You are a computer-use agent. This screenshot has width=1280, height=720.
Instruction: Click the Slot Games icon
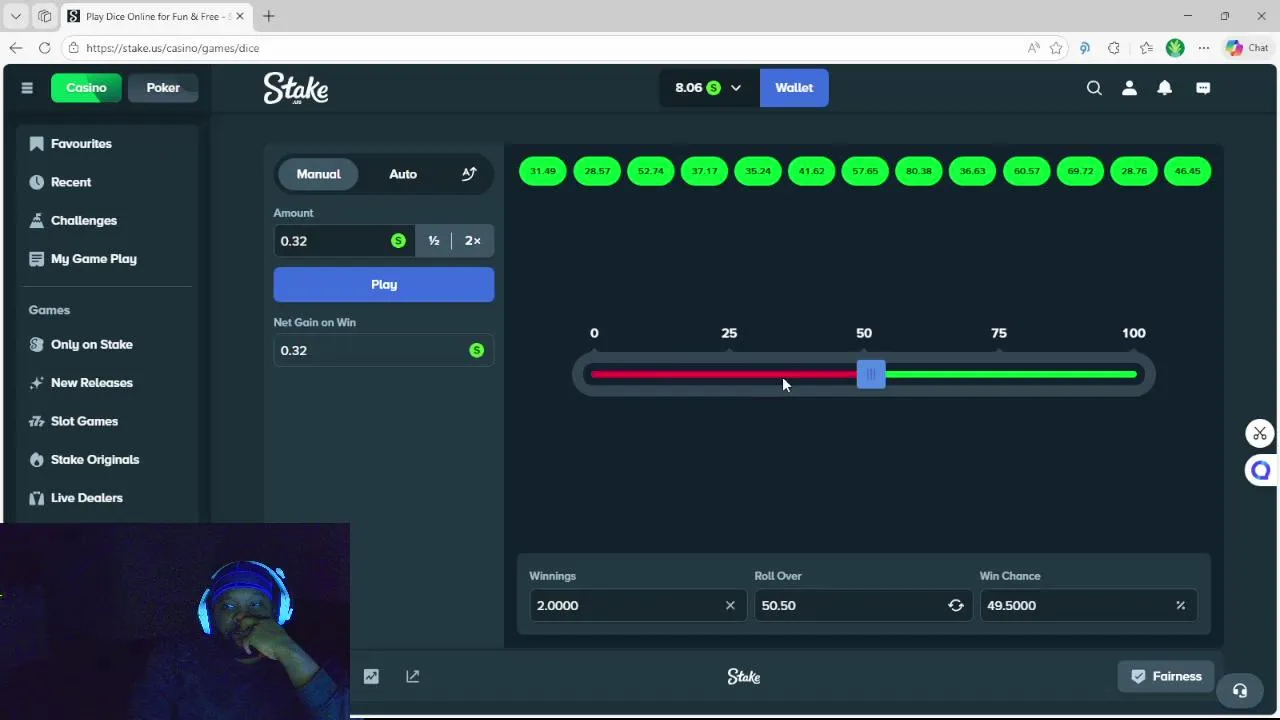37,421
